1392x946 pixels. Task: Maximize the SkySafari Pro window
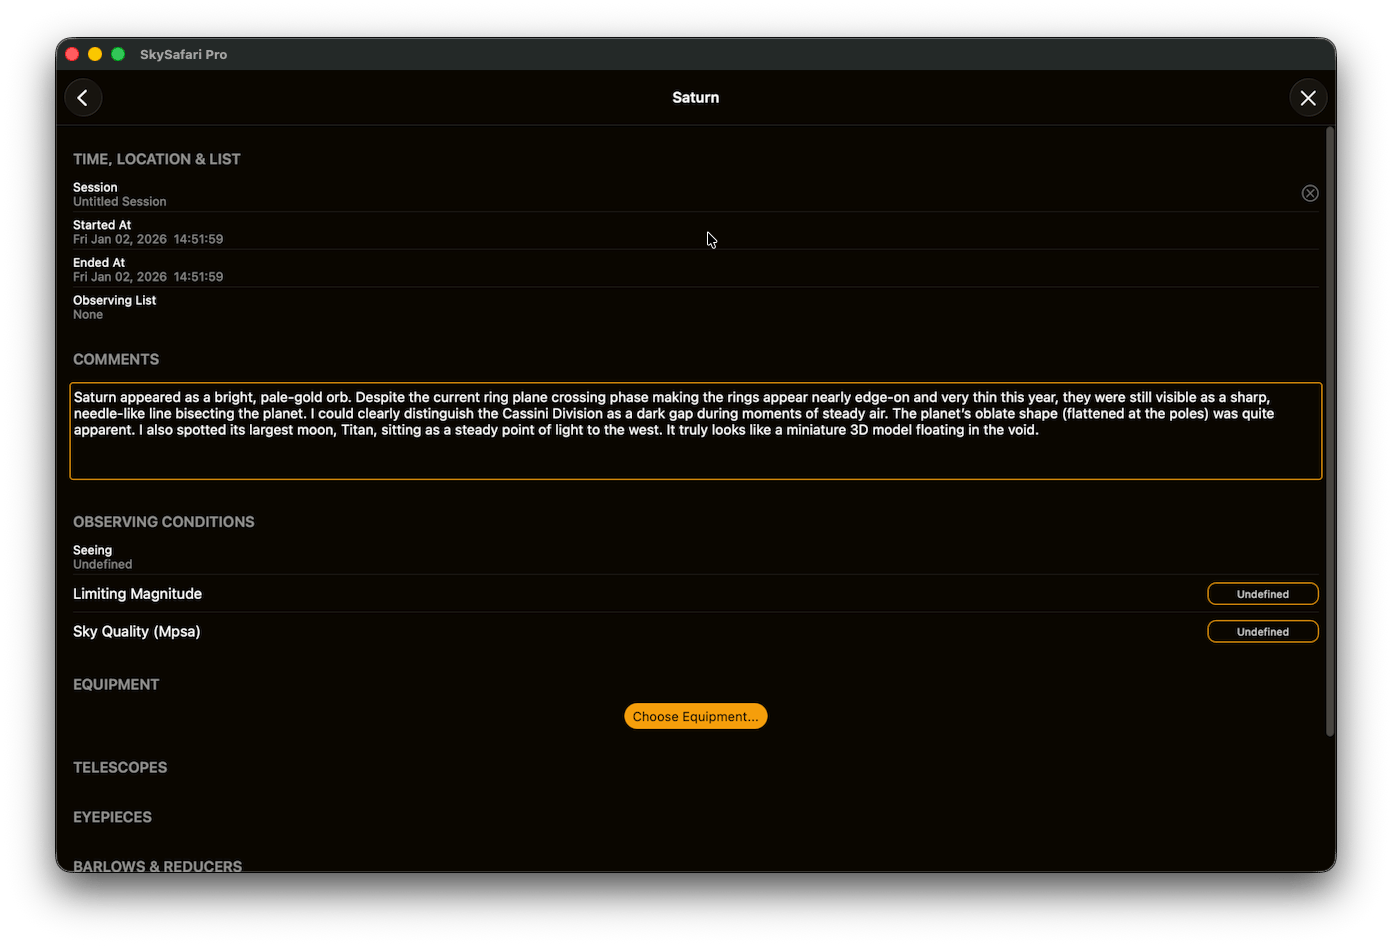(x=118, y=54)
